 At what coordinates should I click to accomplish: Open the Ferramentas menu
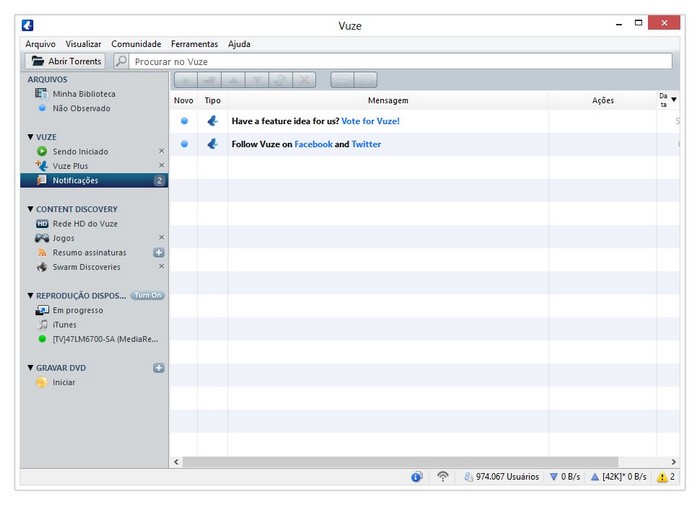point(194,44)
